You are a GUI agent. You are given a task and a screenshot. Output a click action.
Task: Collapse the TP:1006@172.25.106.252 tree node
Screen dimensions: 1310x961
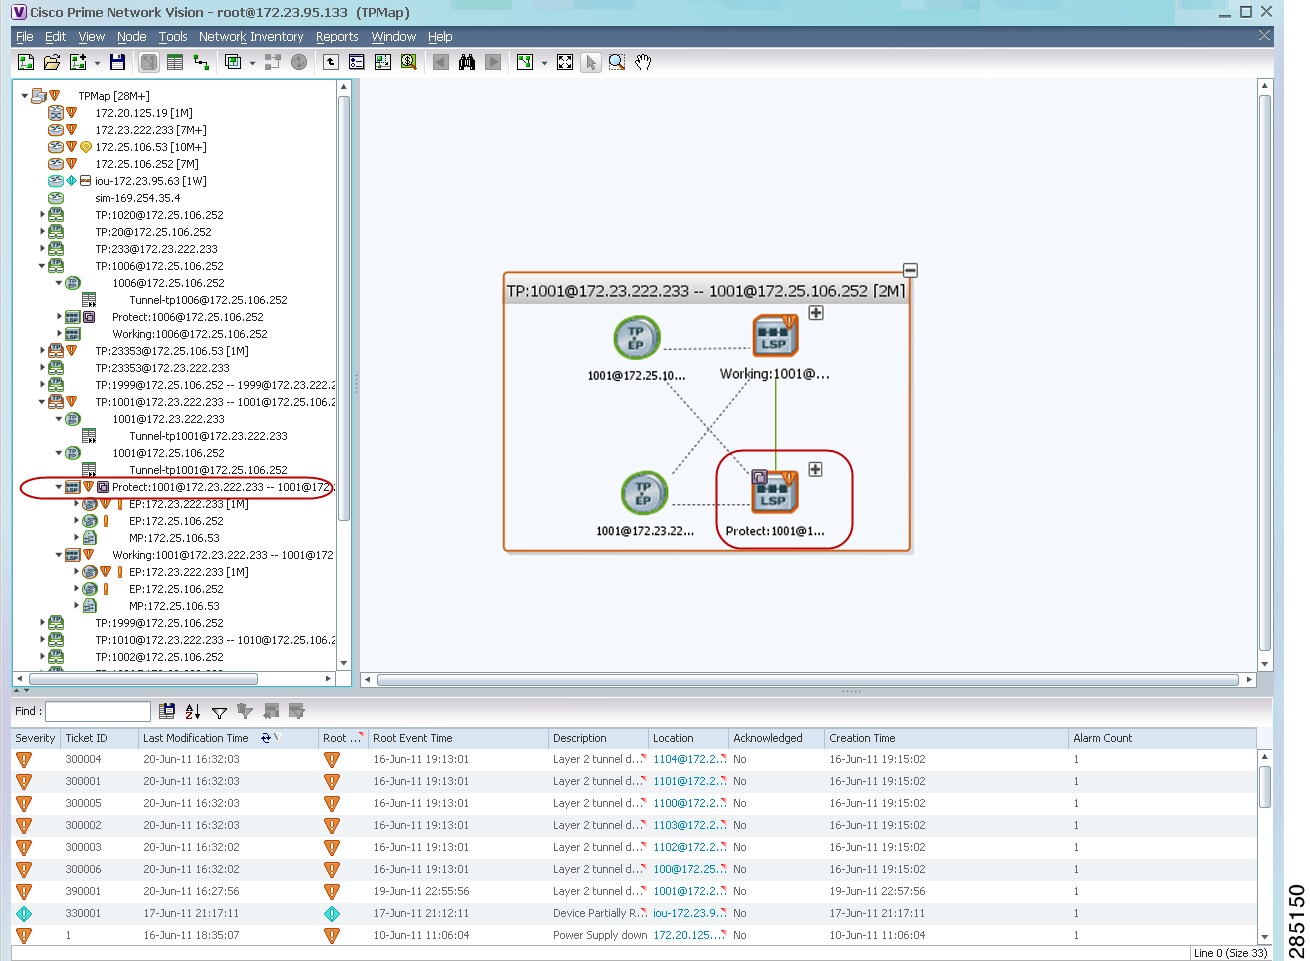[x=42, y=266]
